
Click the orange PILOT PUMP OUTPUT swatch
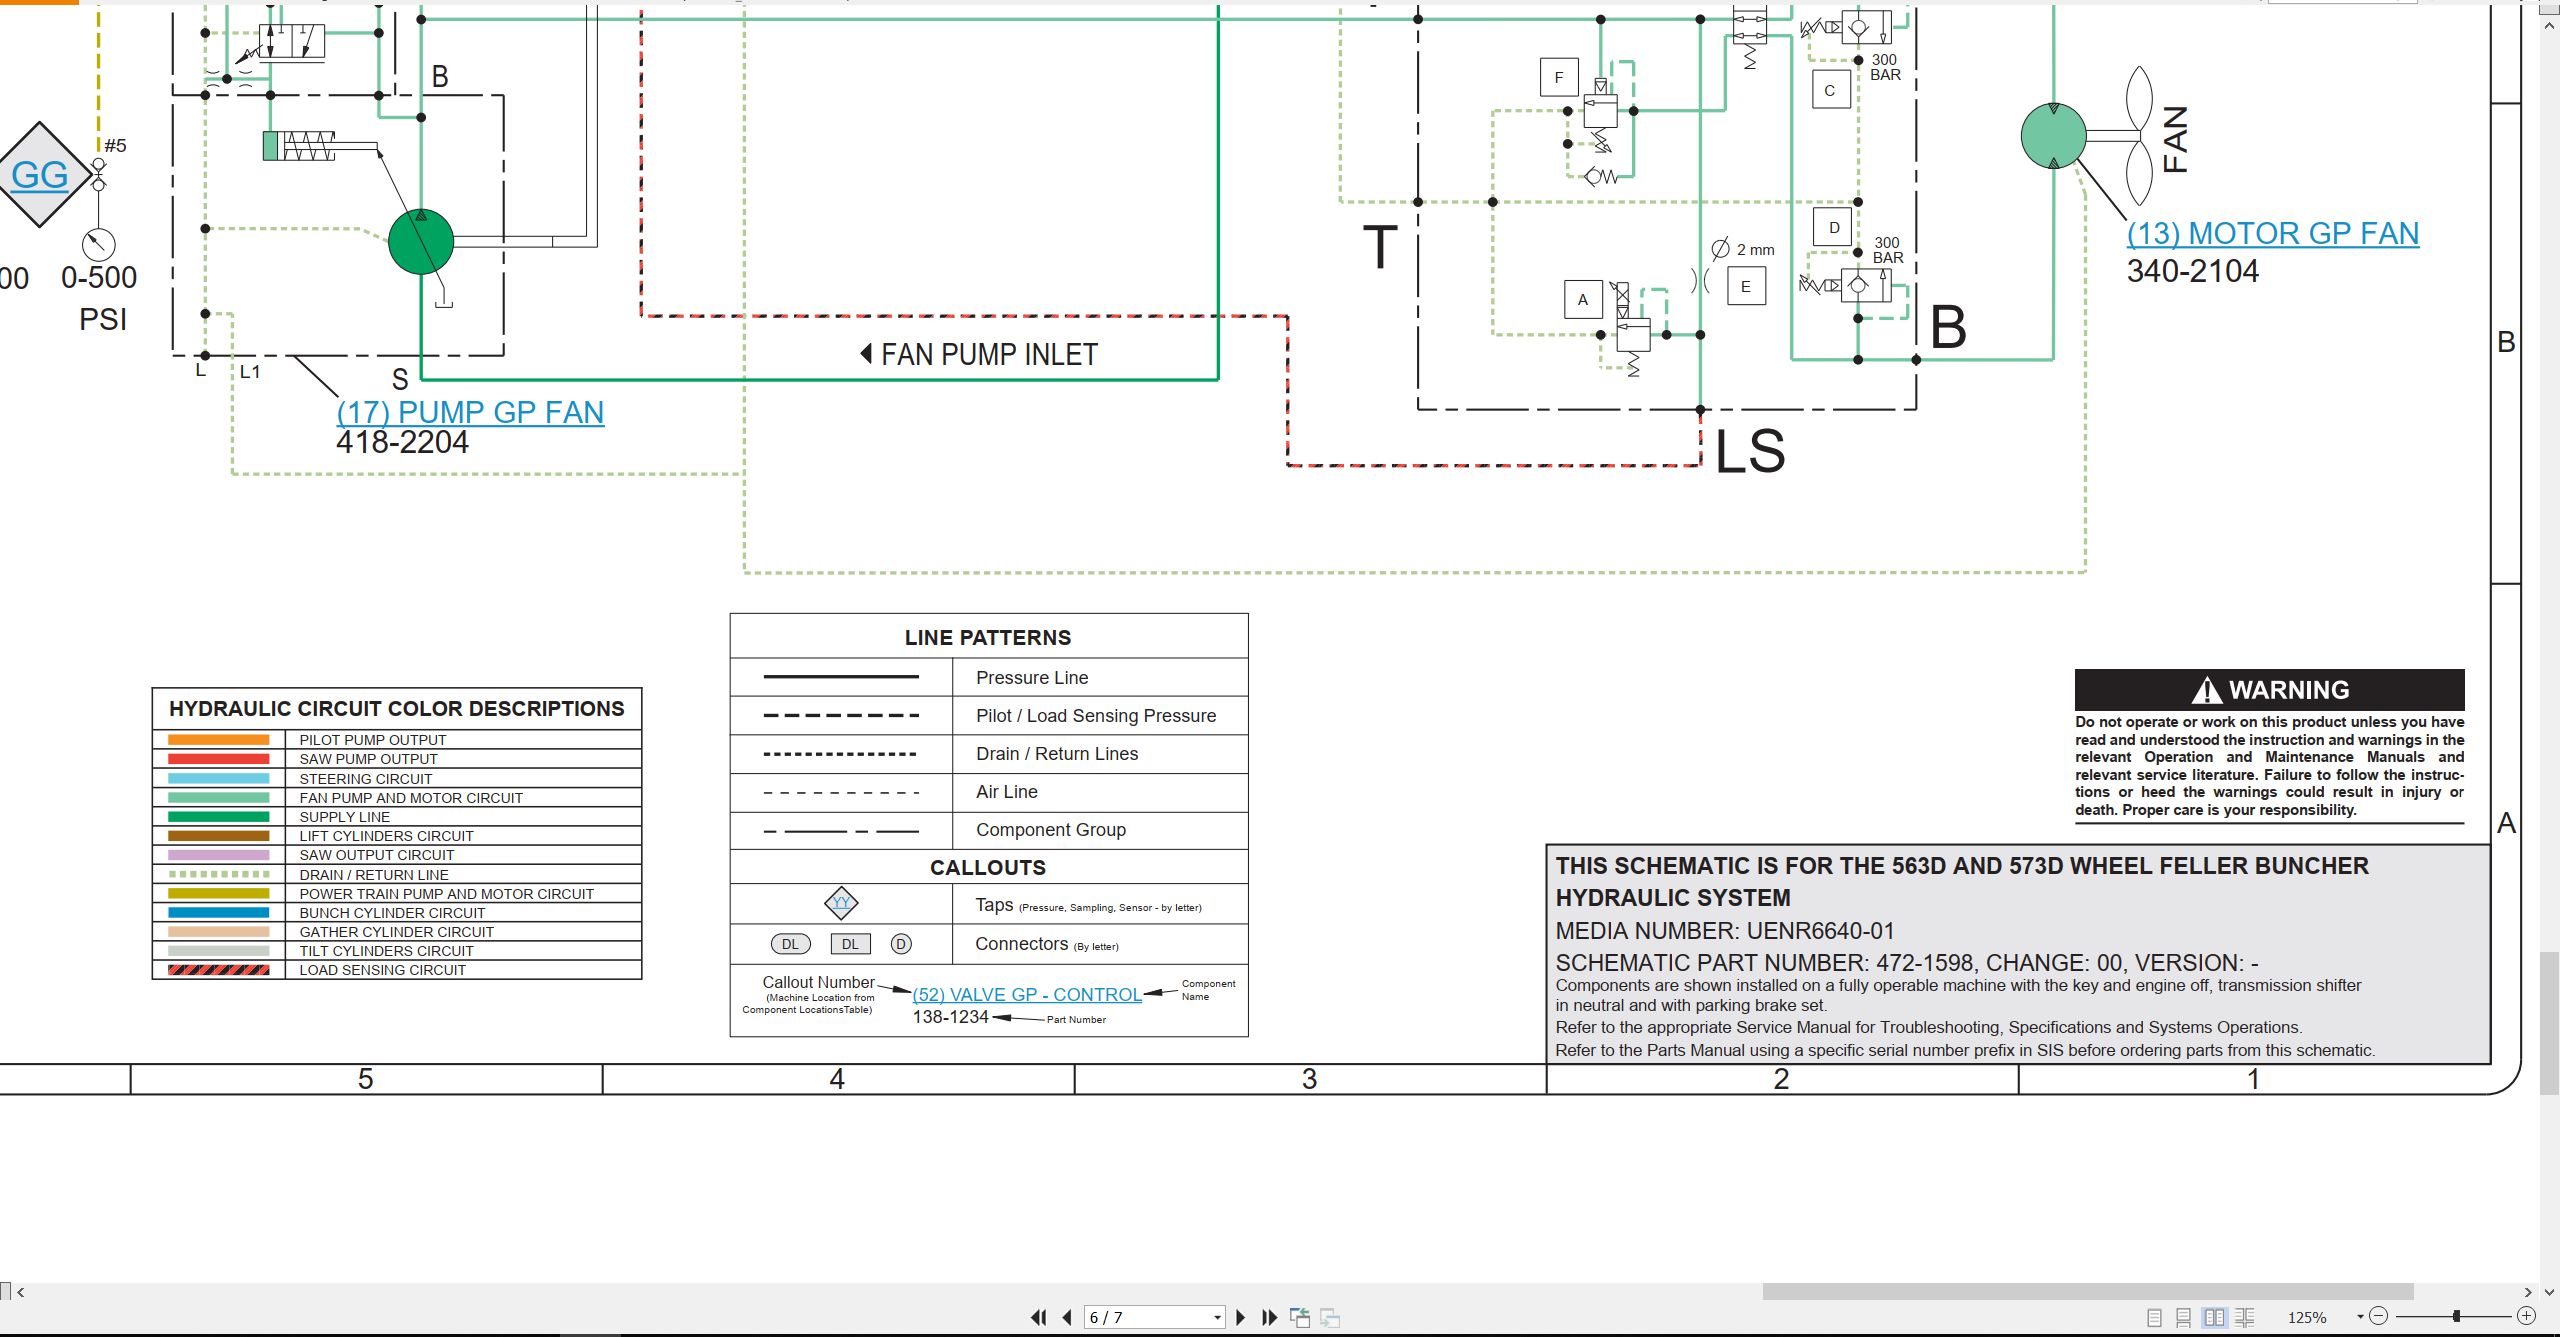219,740
